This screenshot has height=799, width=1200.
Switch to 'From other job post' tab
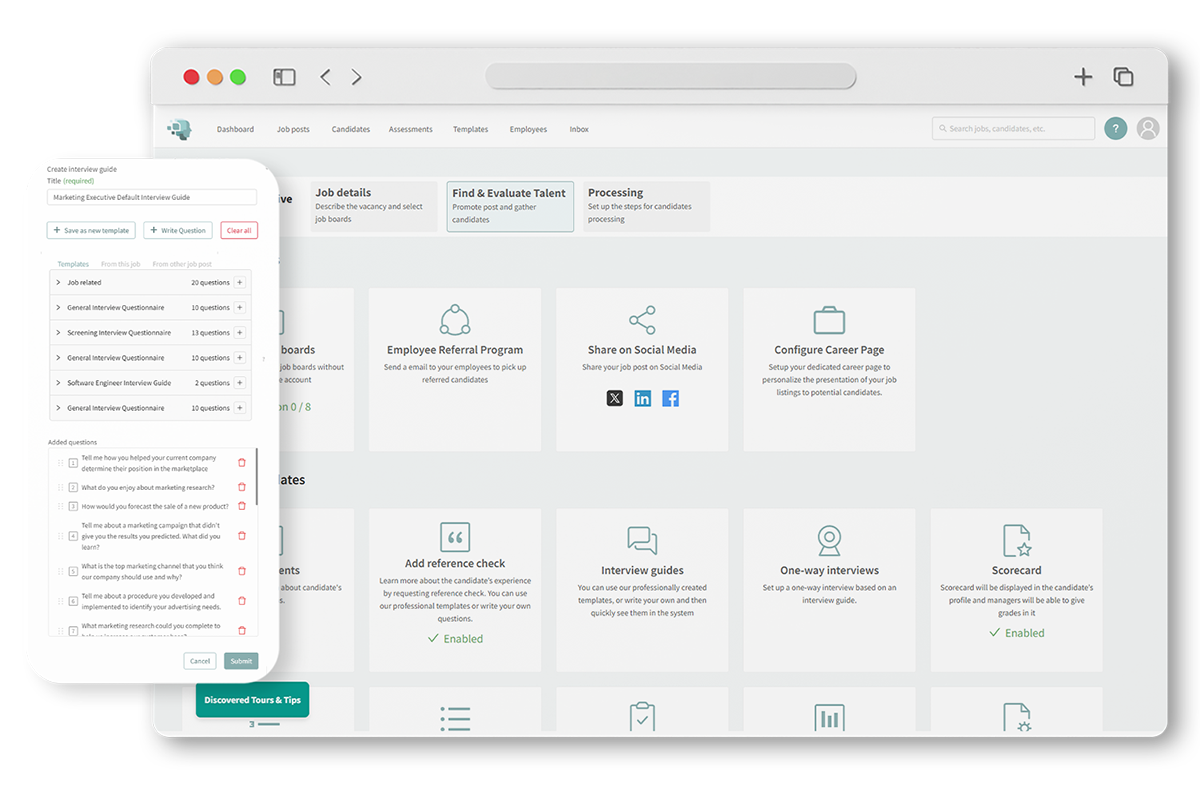[182, 264]
